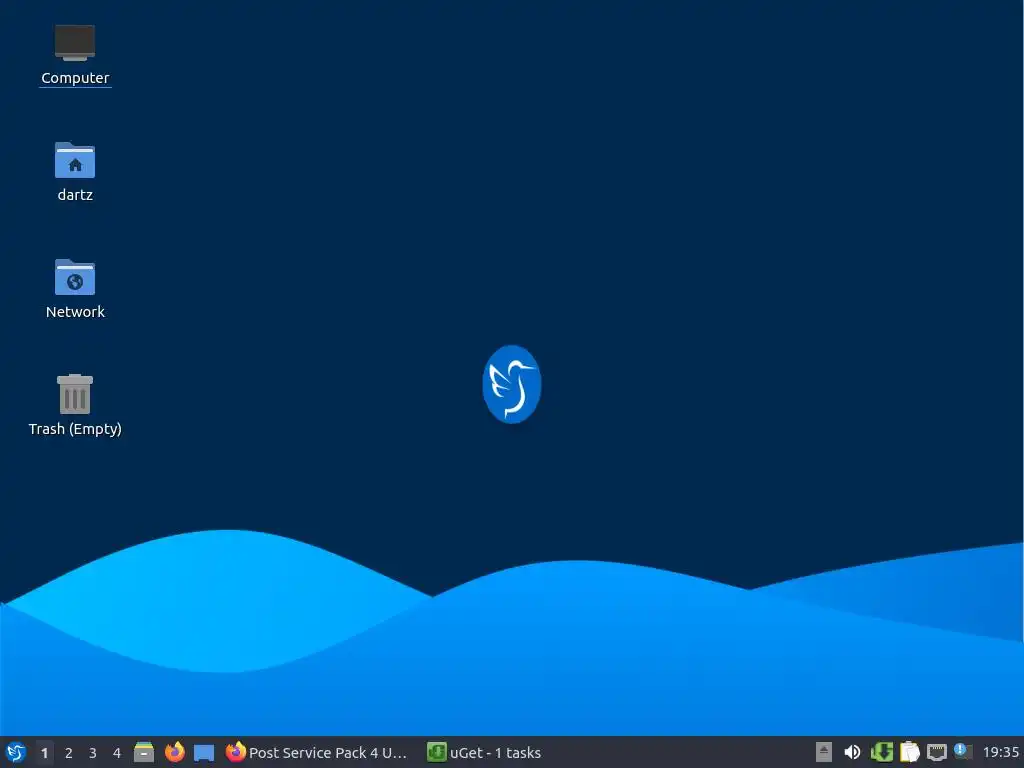This screenshot has width=1024, height=768.
Task: Open the volume control tray icon
Action: point(852,752)
